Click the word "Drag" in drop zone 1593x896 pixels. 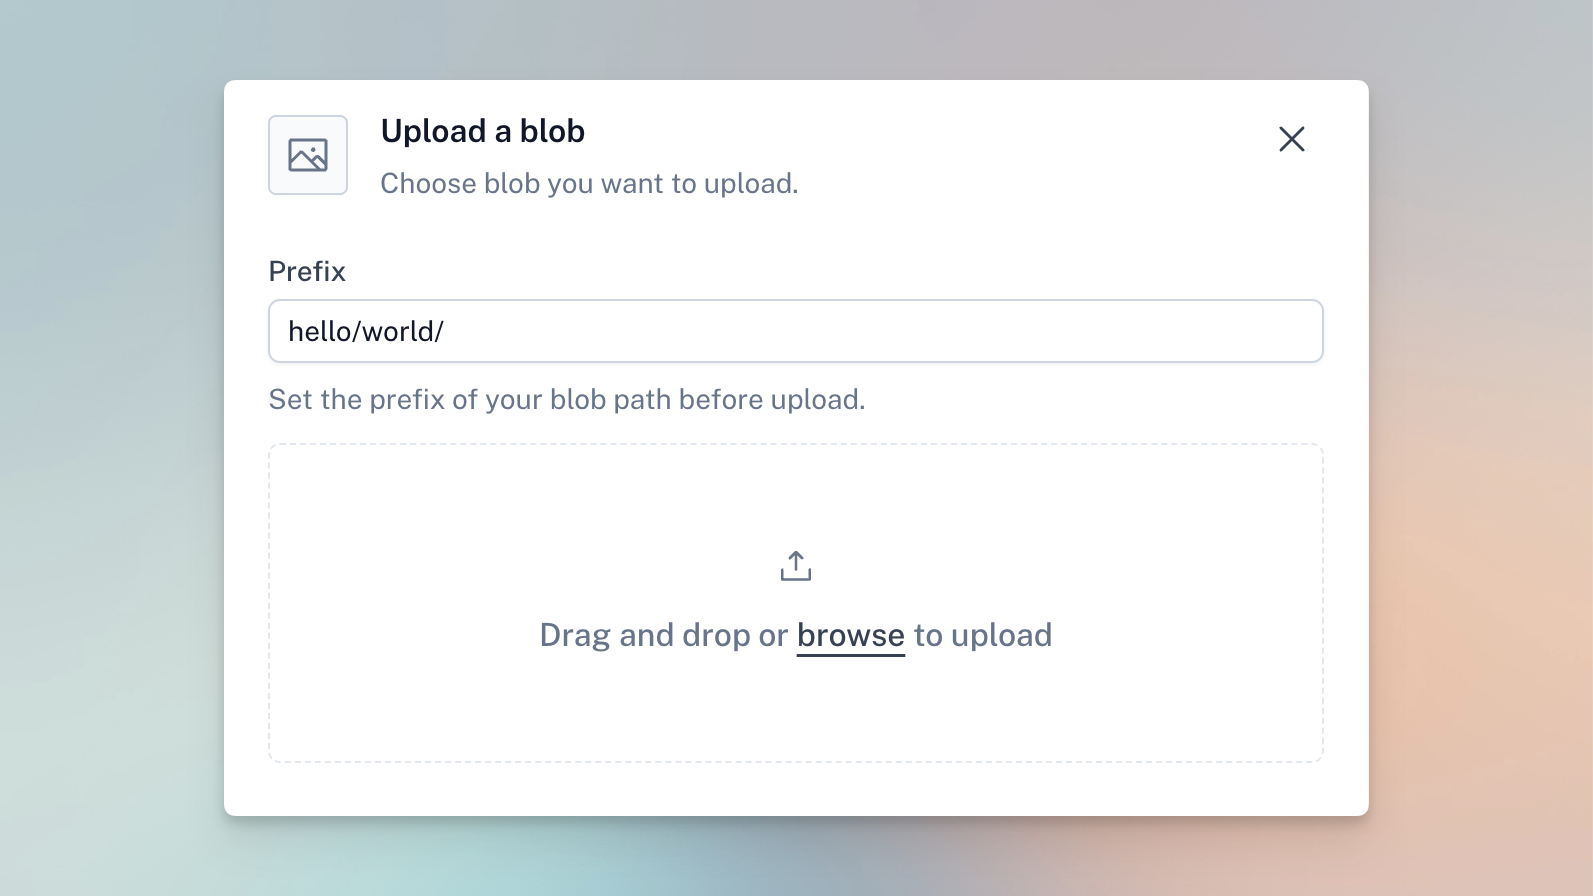click(575, 635)
